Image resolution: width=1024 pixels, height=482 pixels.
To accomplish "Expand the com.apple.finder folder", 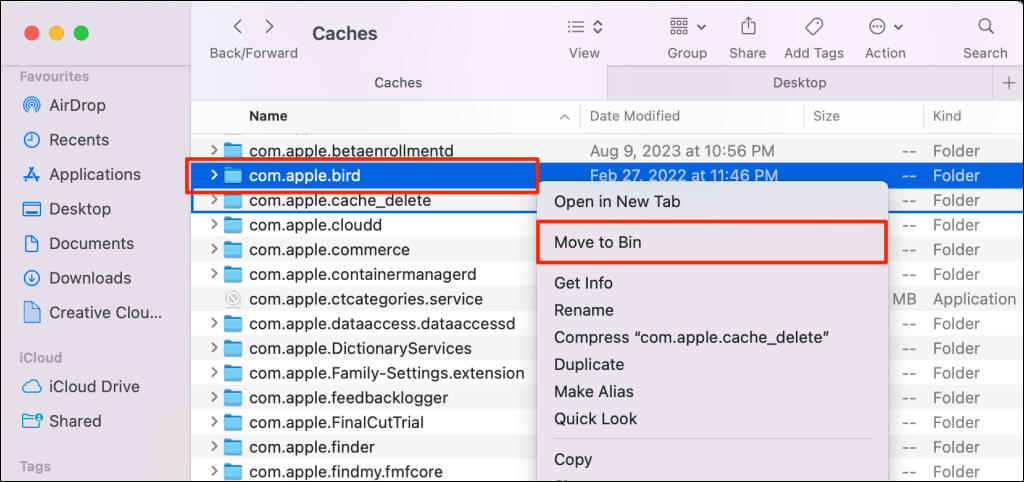I will tap(214, 447).
